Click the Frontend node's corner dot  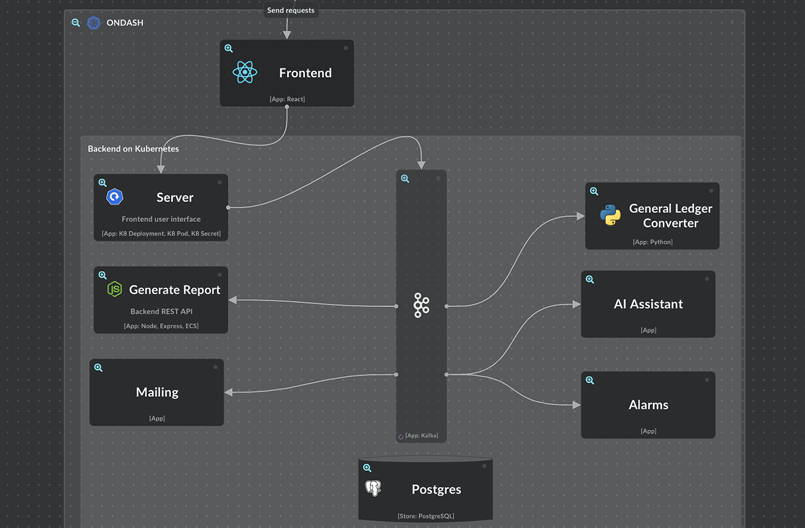346,48
